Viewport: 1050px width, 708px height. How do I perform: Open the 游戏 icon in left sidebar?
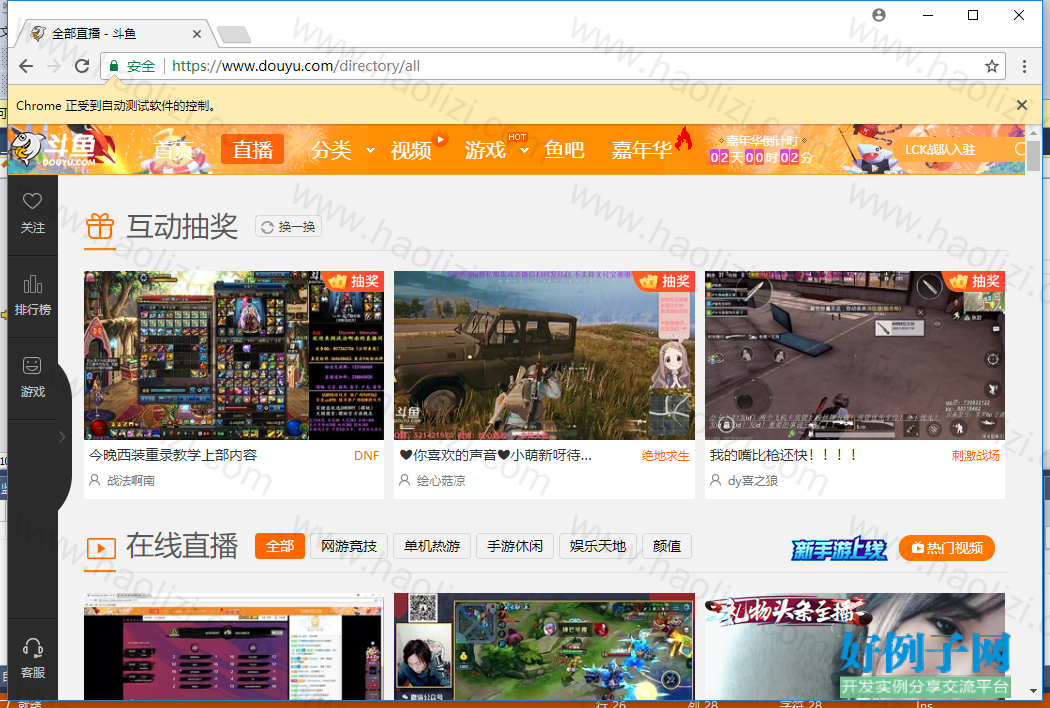(x=32, y=366)
